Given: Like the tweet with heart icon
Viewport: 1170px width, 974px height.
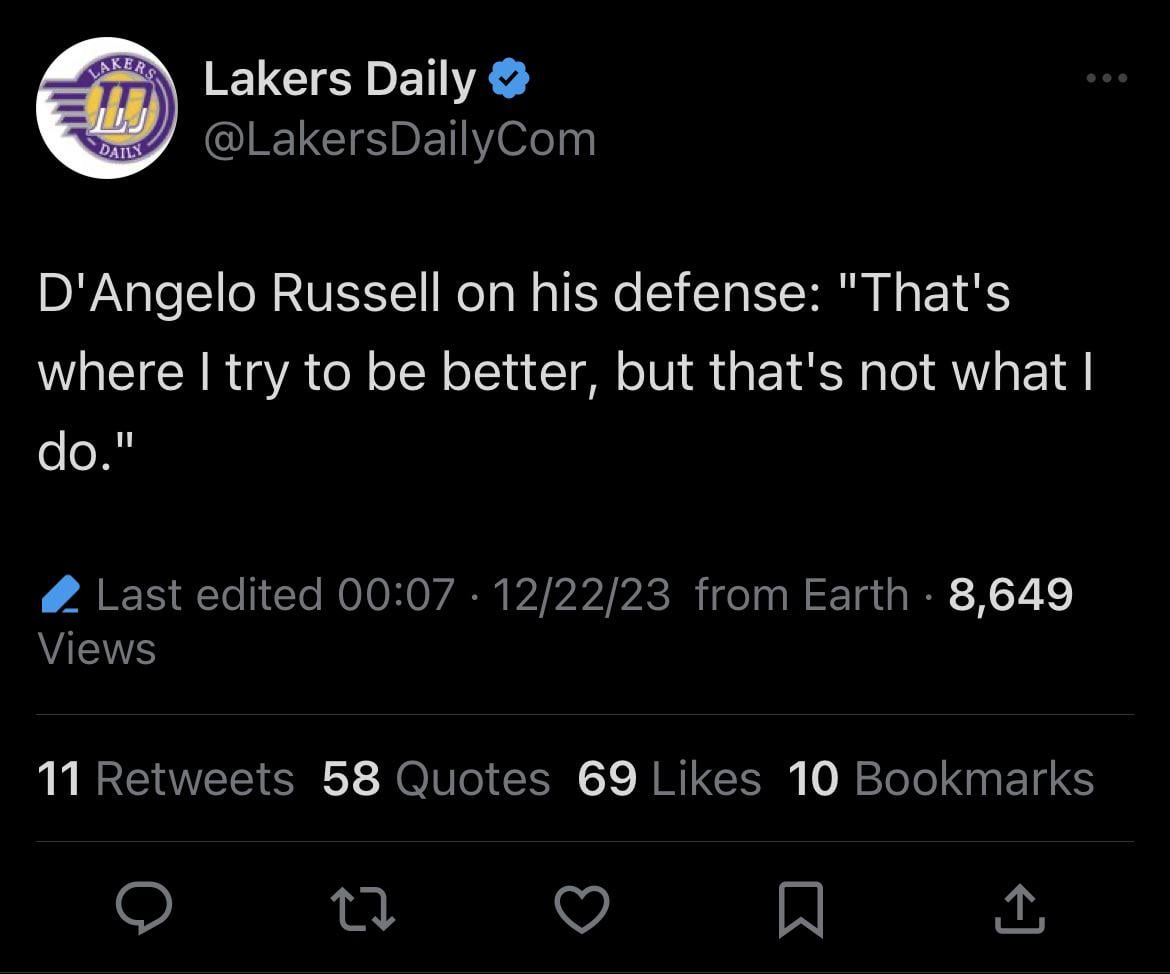Looking at the screenshot, I should [x=582, y=908].
